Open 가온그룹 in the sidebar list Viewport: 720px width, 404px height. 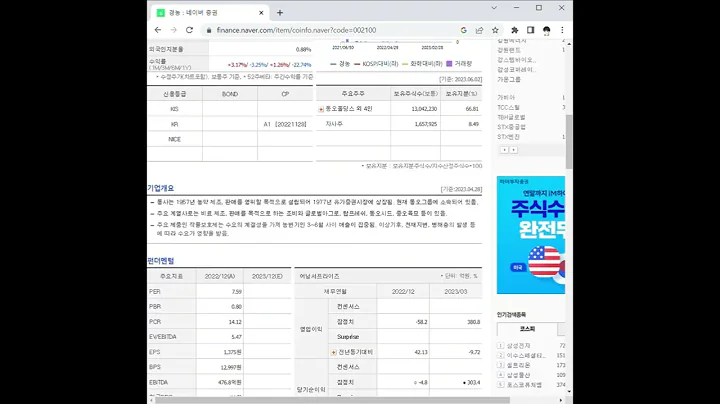509,79
